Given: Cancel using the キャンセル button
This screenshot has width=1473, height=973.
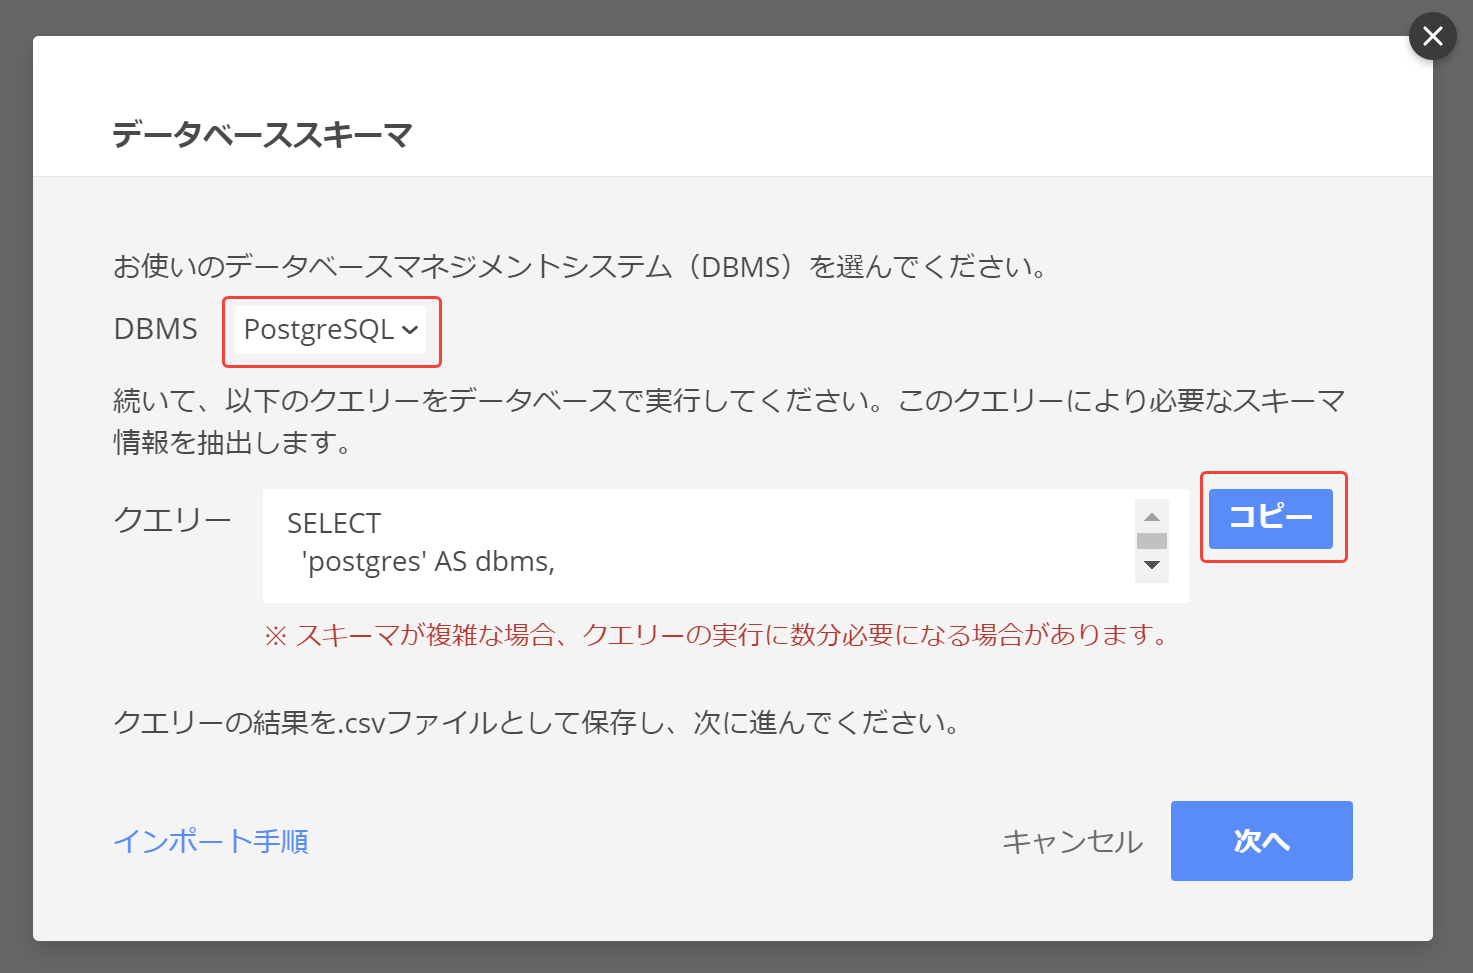Looking at the screenshot, I should tap(1072, 842).
